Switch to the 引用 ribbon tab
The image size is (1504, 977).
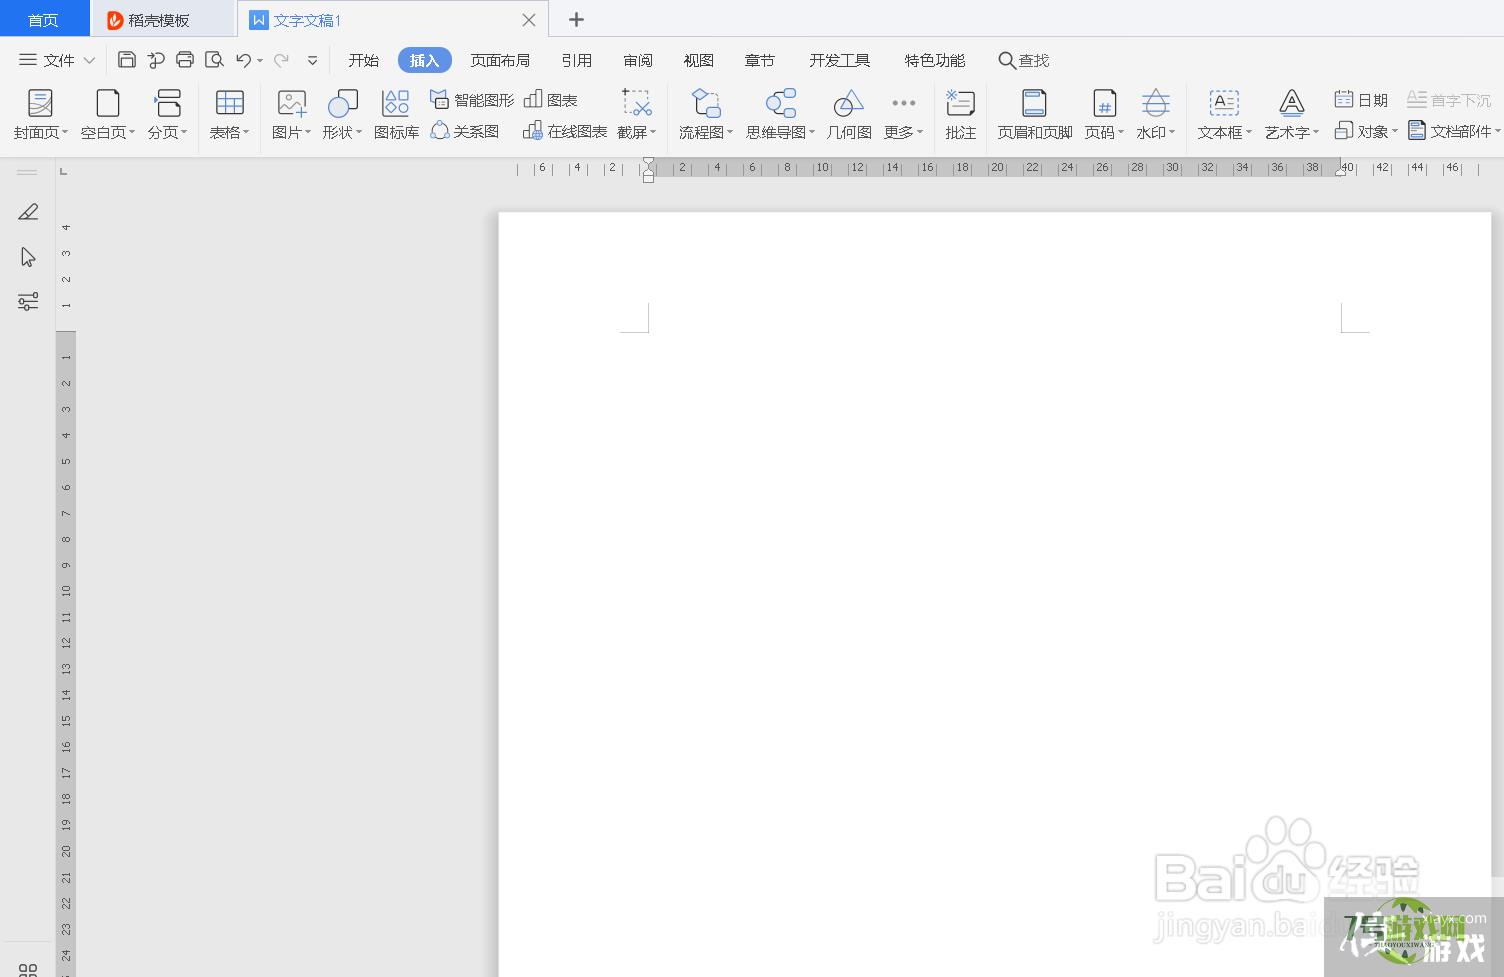[576, 60]
